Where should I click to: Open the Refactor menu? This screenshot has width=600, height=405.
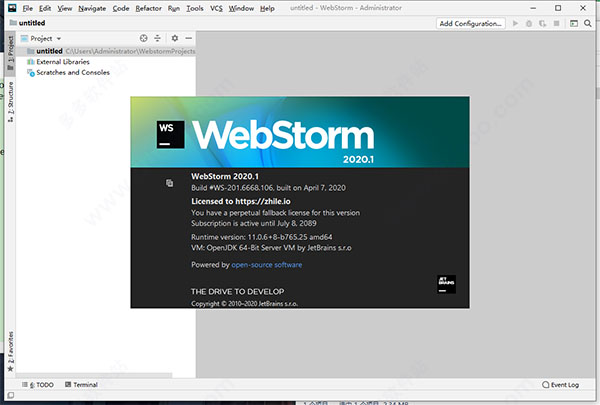click(148, 8)
